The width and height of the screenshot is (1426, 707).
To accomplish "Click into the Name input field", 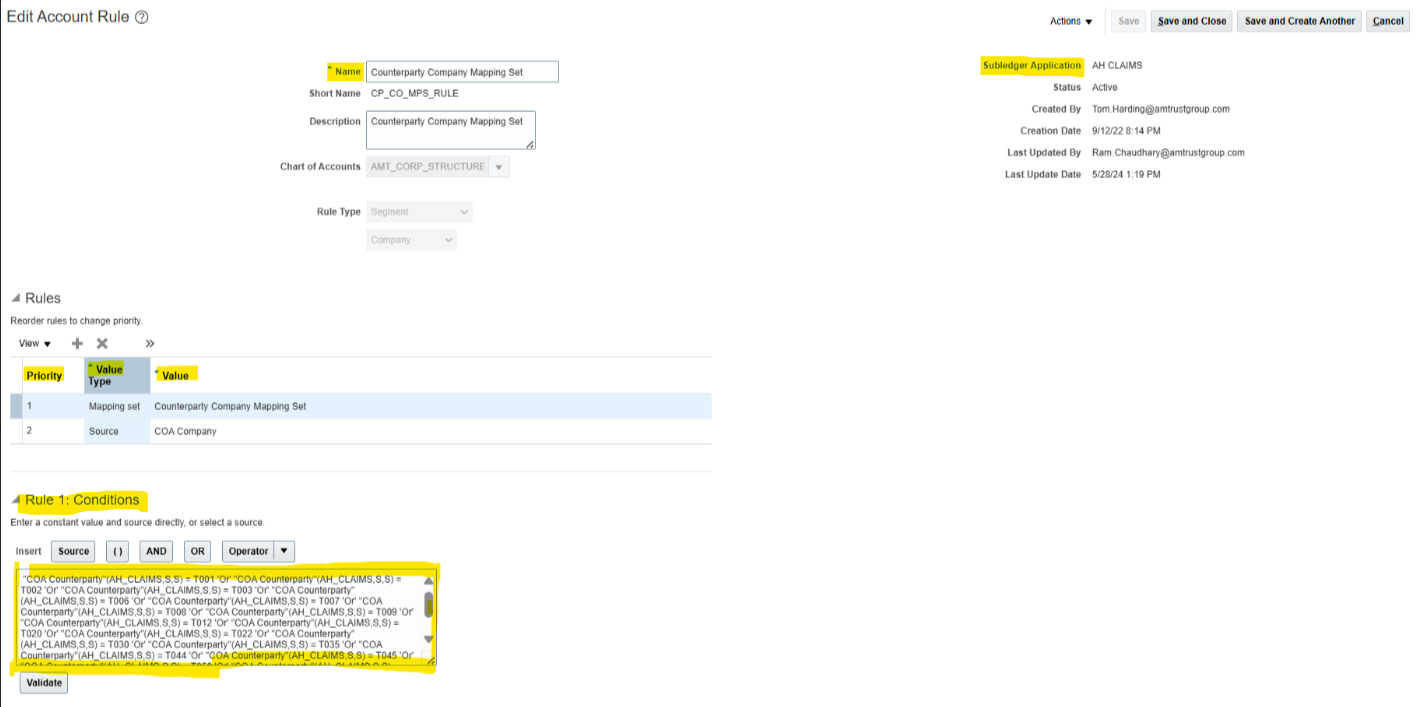I will (x=462, y=72).
